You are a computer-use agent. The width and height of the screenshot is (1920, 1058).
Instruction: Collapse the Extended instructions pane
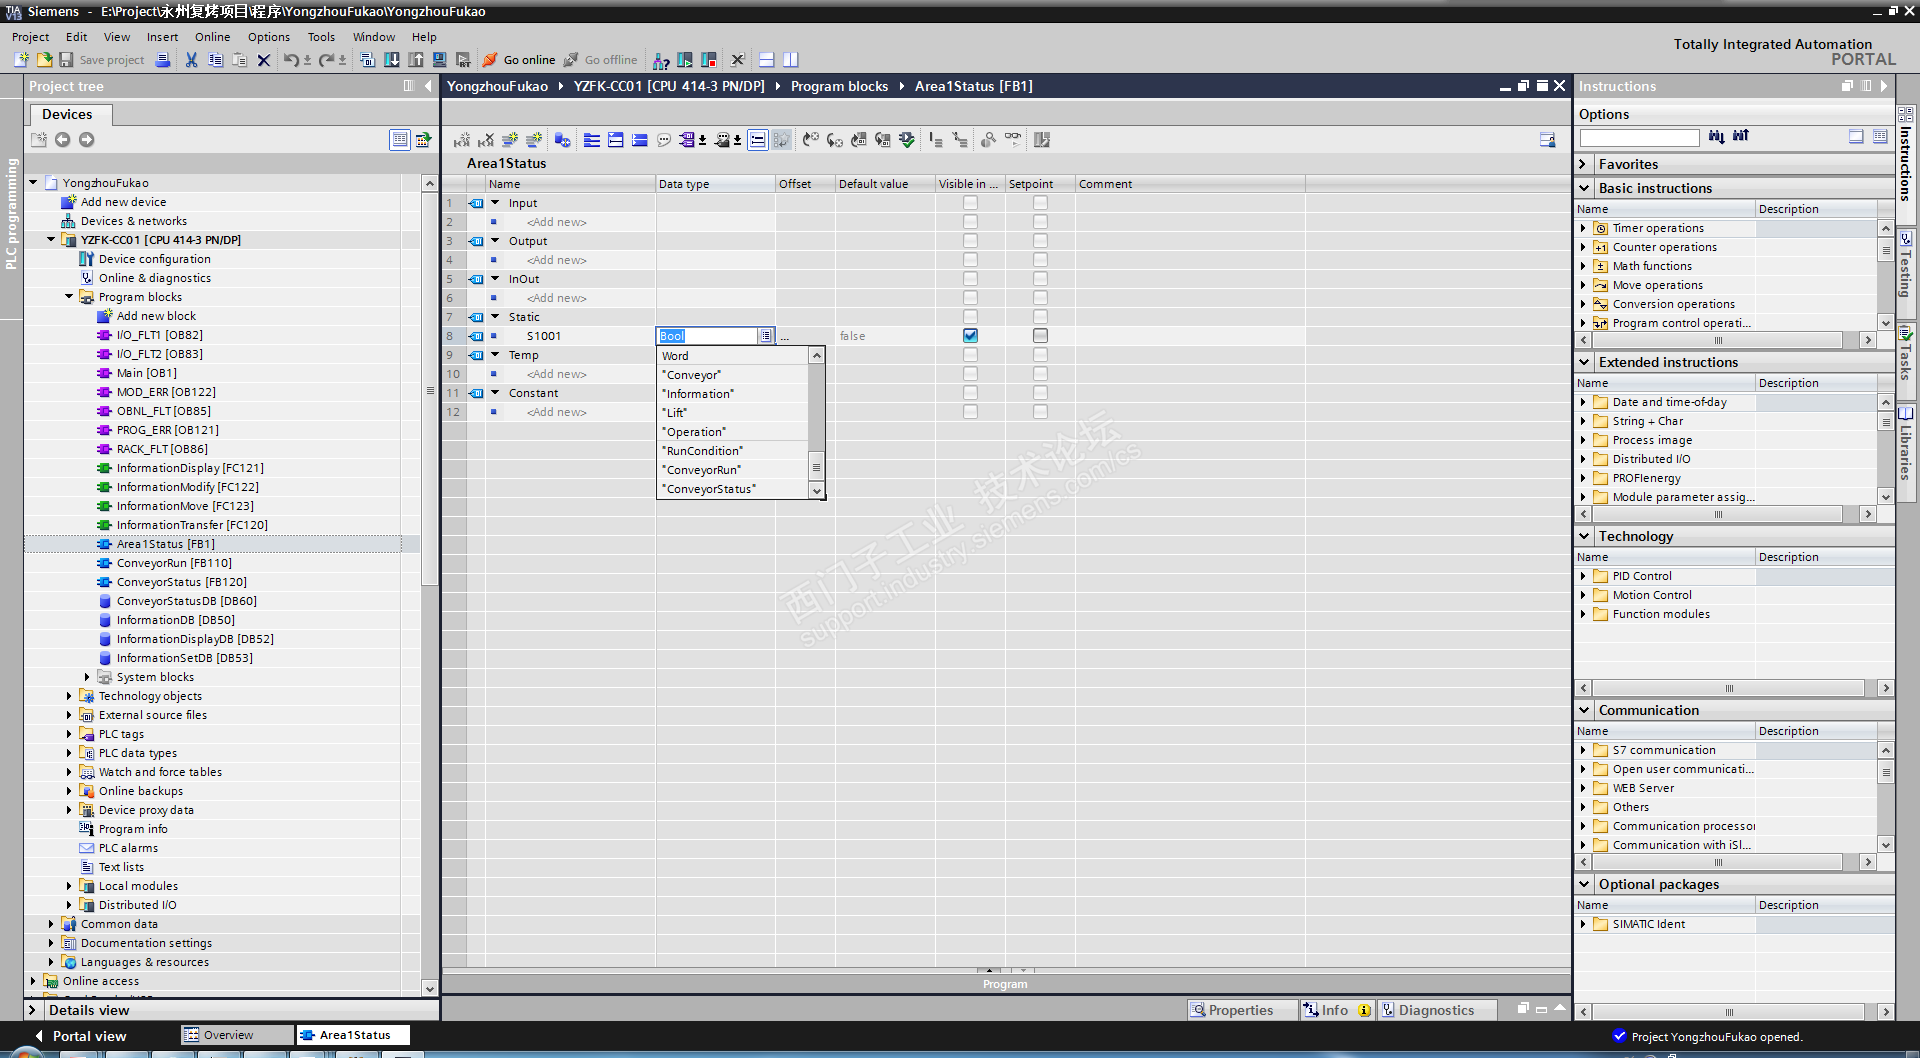pyautogui.click(x=1584, y=362)
